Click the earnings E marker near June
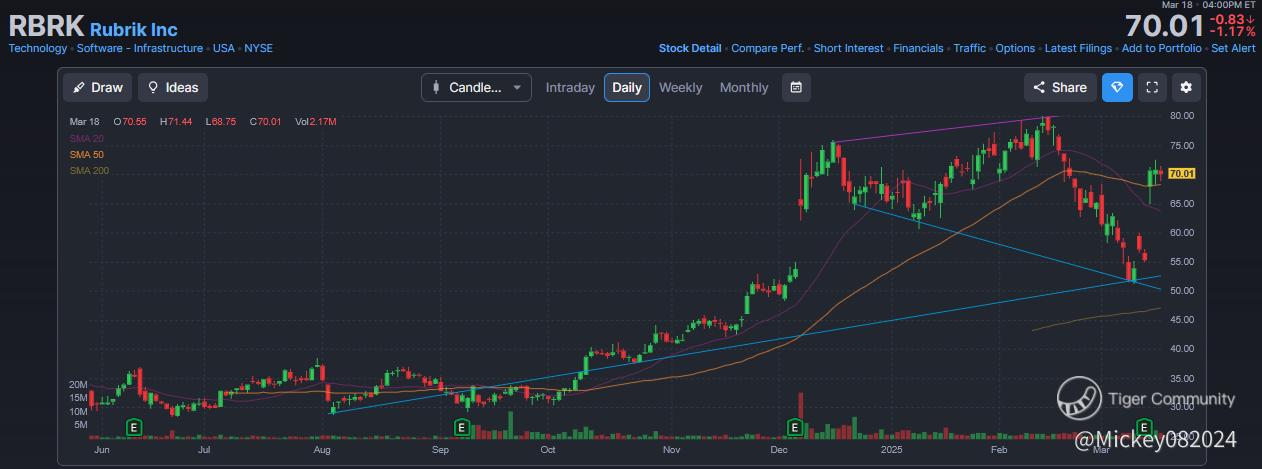The image size is (1262, 469). click(x=134, y=427)
